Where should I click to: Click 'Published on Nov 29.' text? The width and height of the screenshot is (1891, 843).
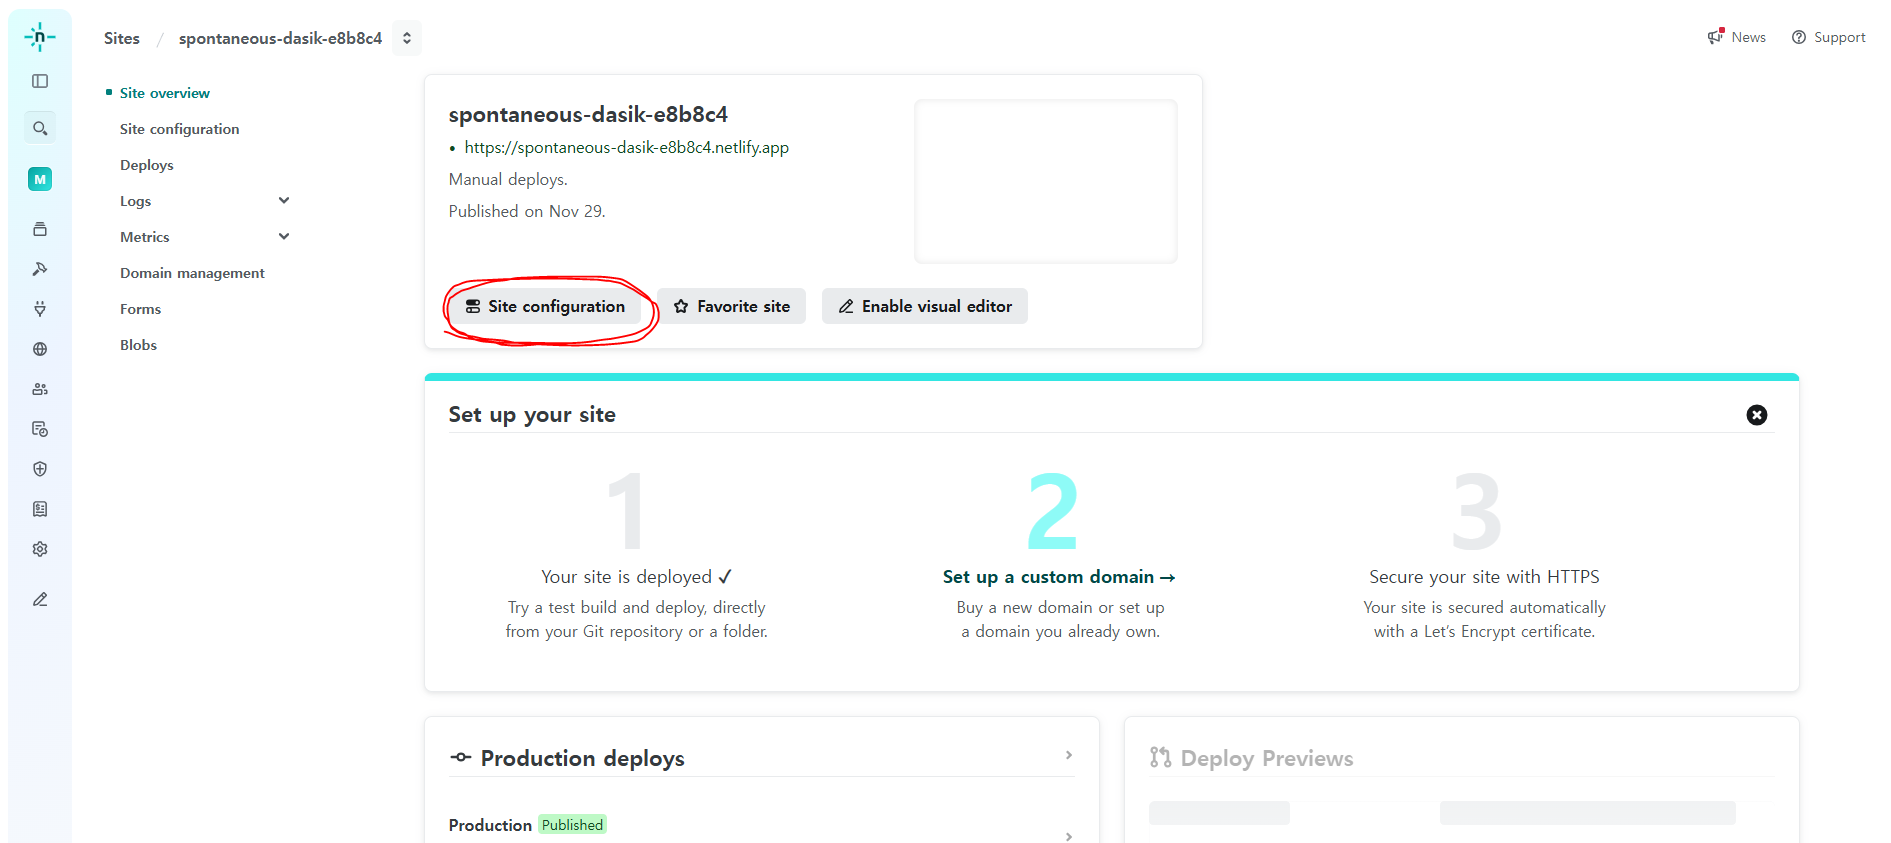tap(527, 211)
